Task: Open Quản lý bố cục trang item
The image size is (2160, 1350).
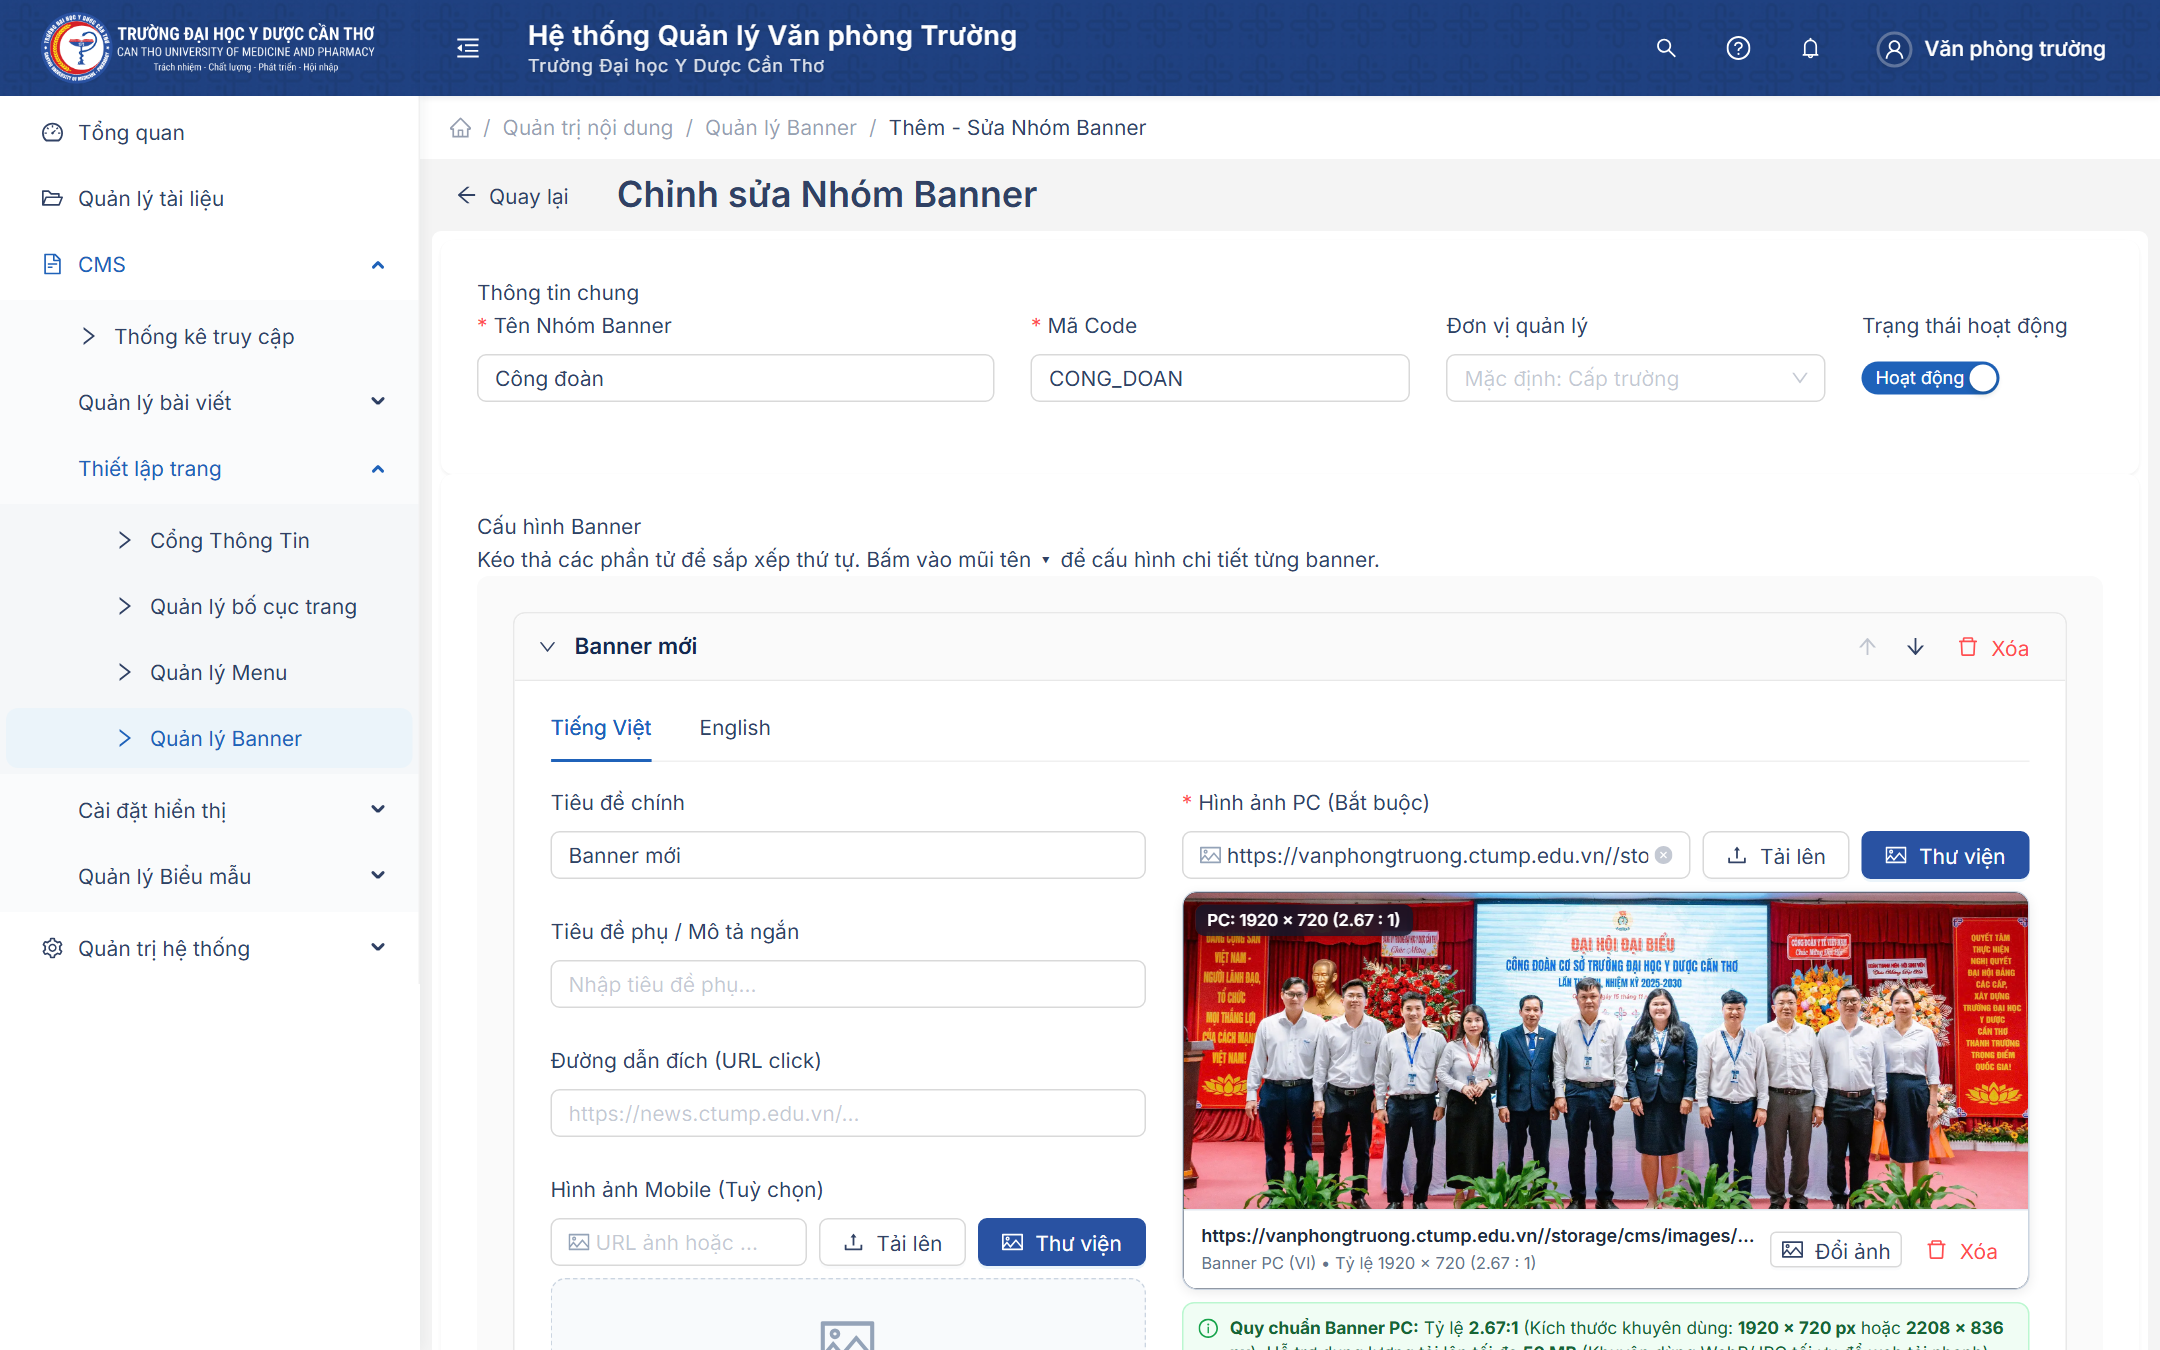Action: click(210, 607)
